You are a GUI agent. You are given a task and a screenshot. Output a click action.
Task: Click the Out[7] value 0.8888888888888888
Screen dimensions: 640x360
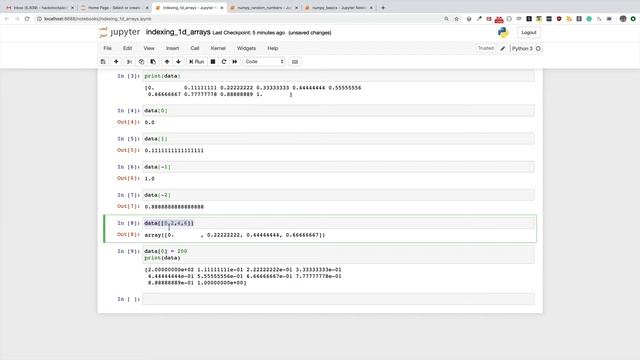tap(174, 207)
